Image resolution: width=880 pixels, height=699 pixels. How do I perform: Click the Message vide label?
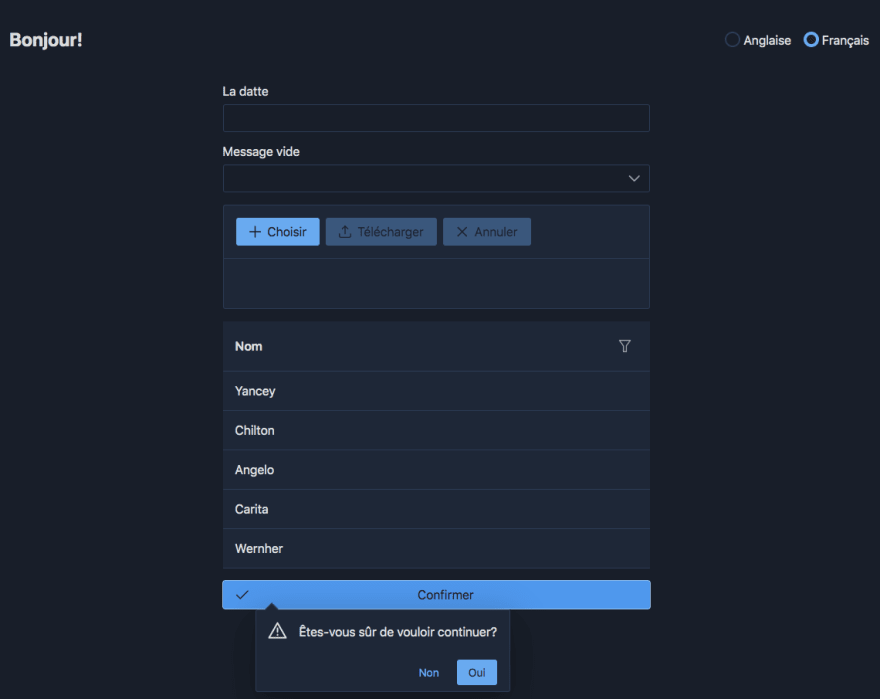(261, 152)
